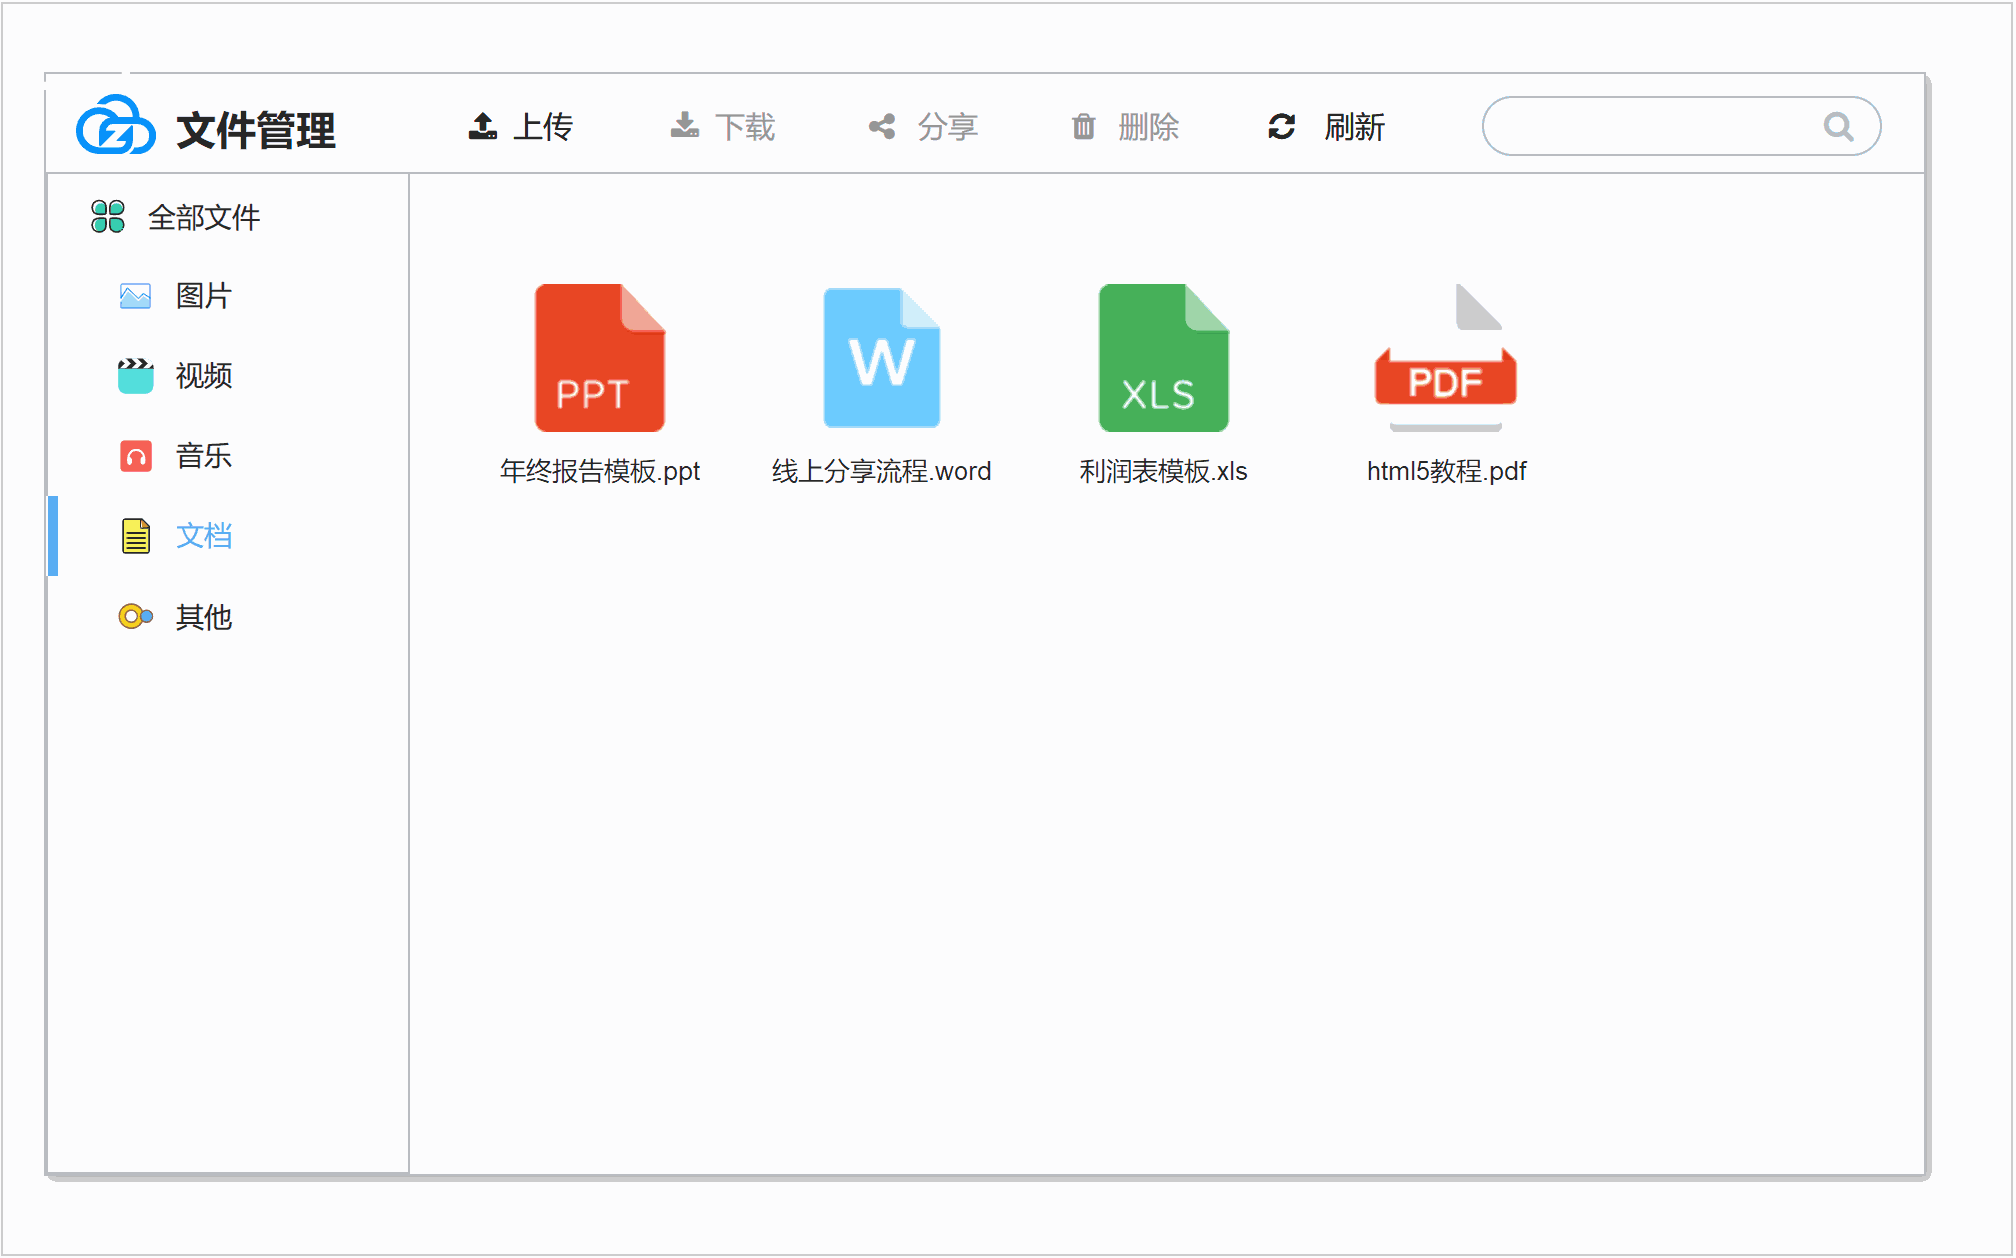The height and width of the screenshot is (1258, 2016).
Task: Select the 文档 sidebar item
Action: pyautogui.click(x=203, y=536)
